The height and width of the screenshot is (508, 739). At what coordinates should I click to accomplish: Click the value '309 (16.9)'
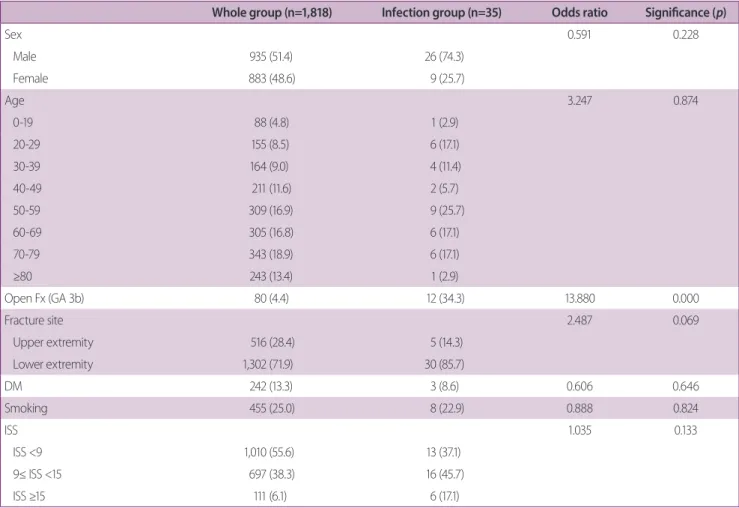[271, 210]
